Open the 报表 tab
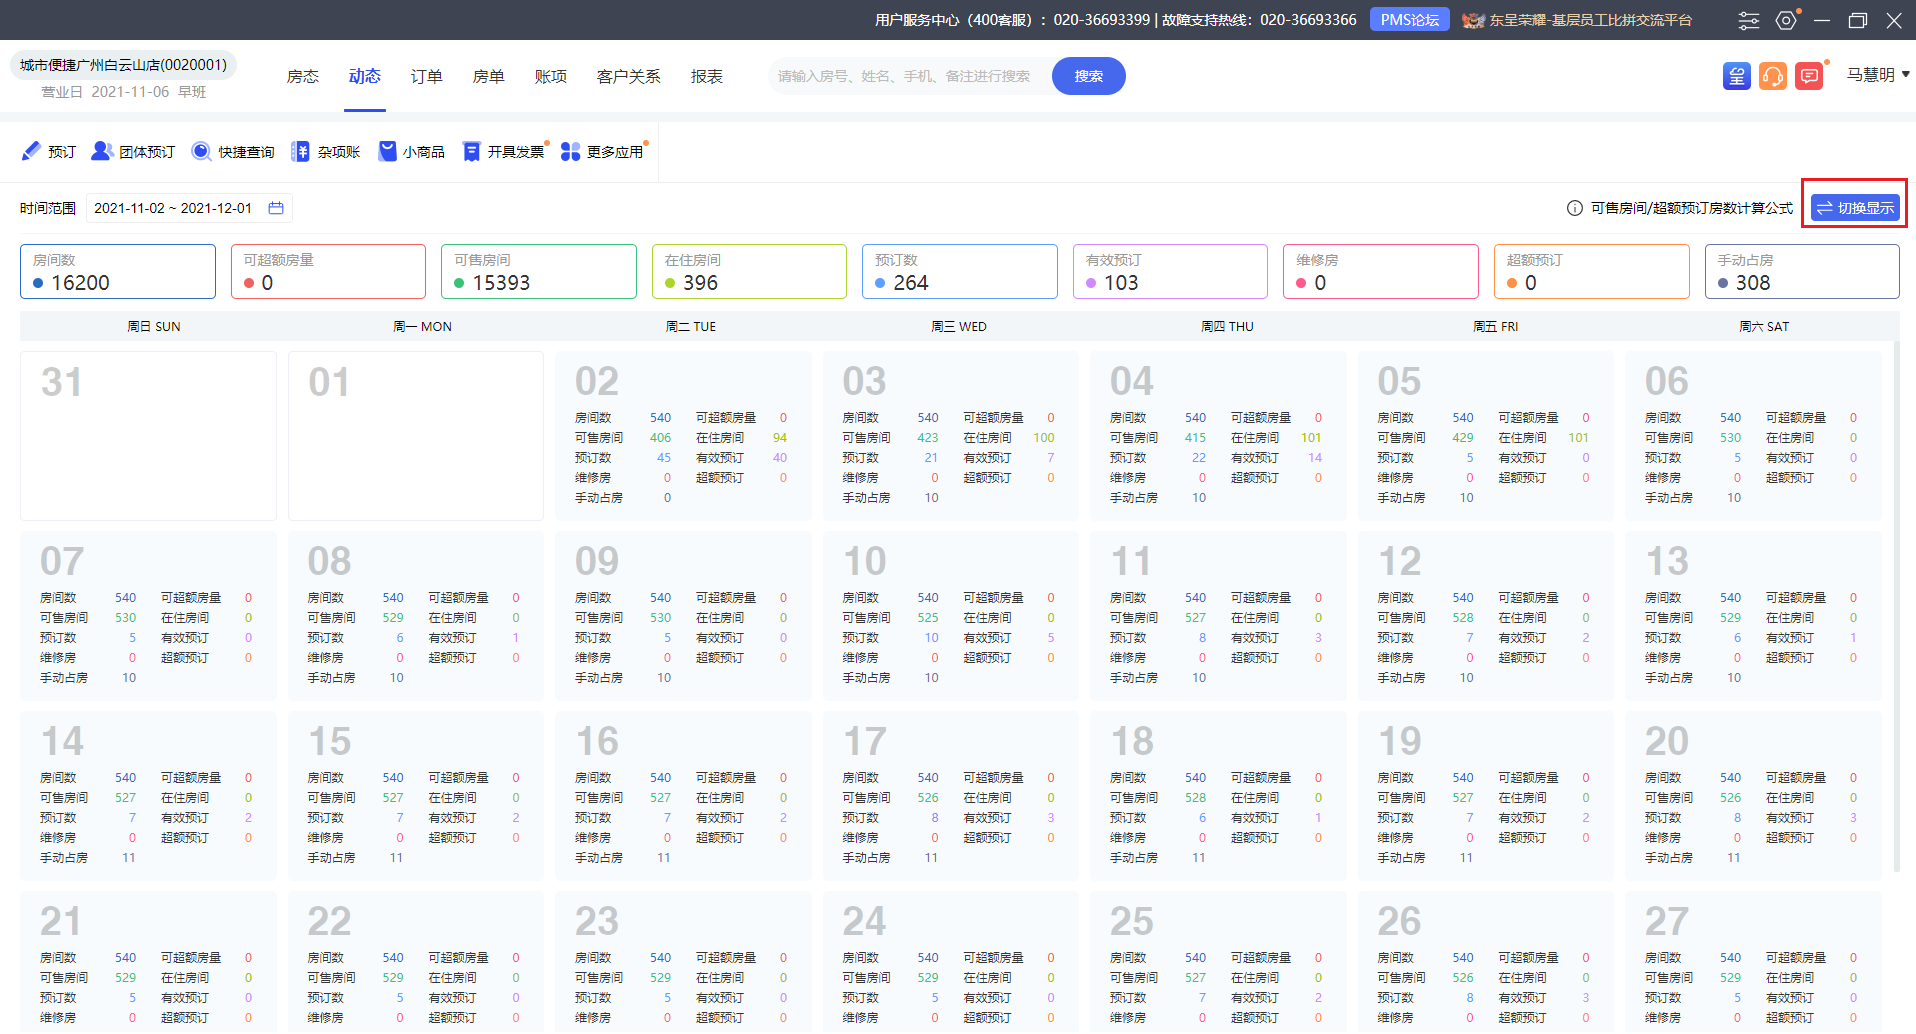 click(x=707, y=76)
